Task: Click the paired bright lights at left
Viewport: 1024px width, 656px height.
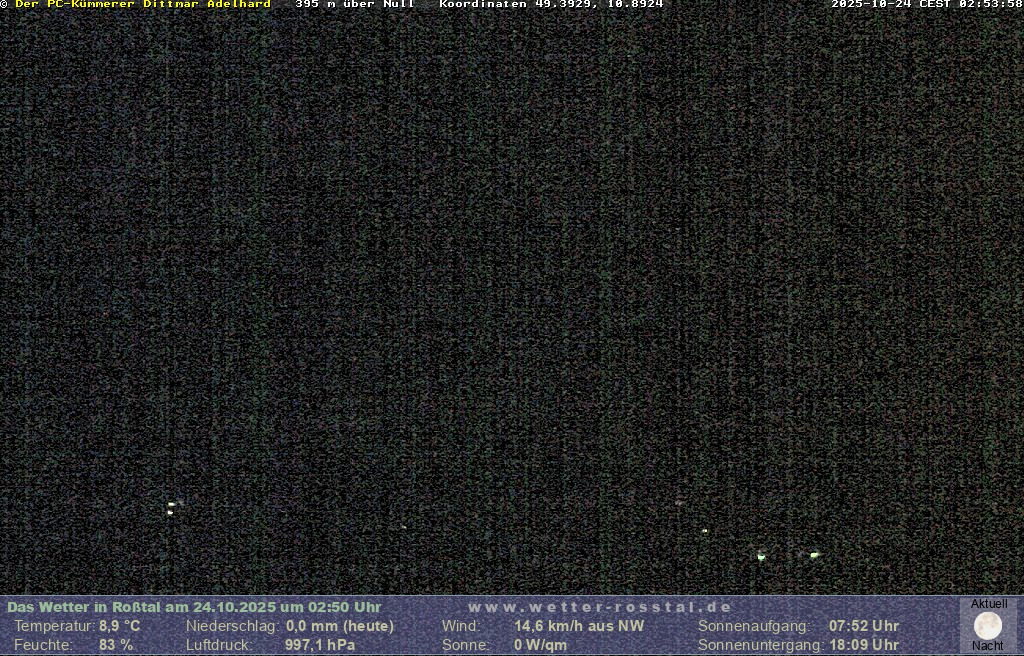Action: point(172,508)
